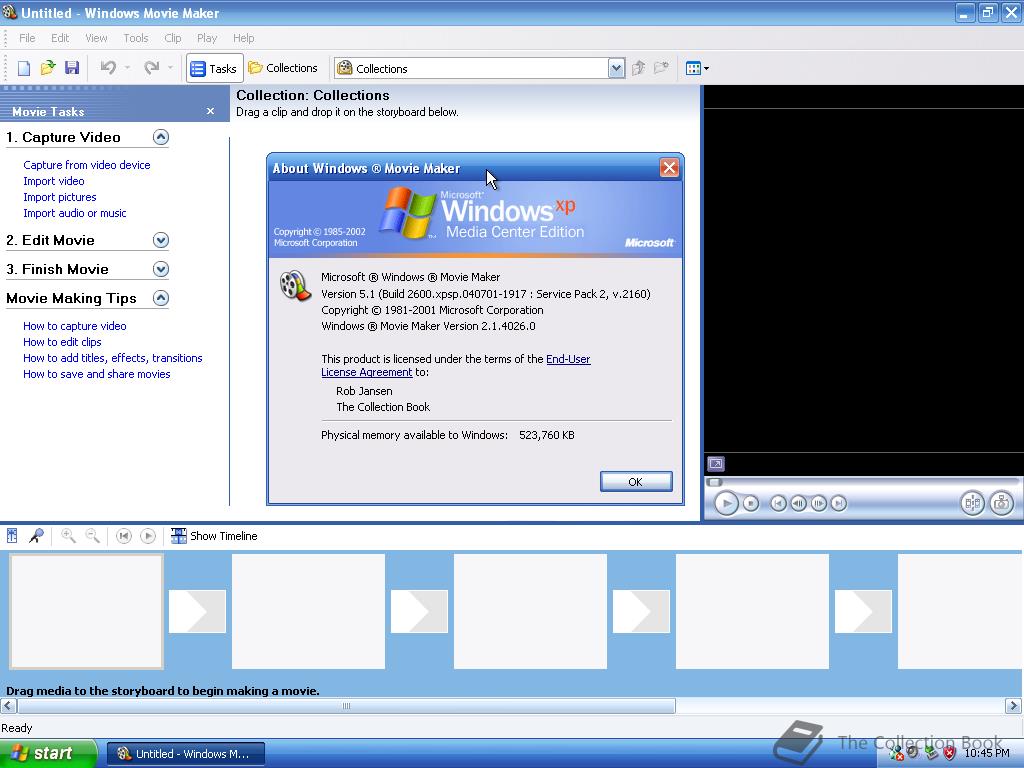The width and height of the screenshot is (1024, 768).
Task: Click the New Collection Folder icon
Action: [x=662, y=68]
